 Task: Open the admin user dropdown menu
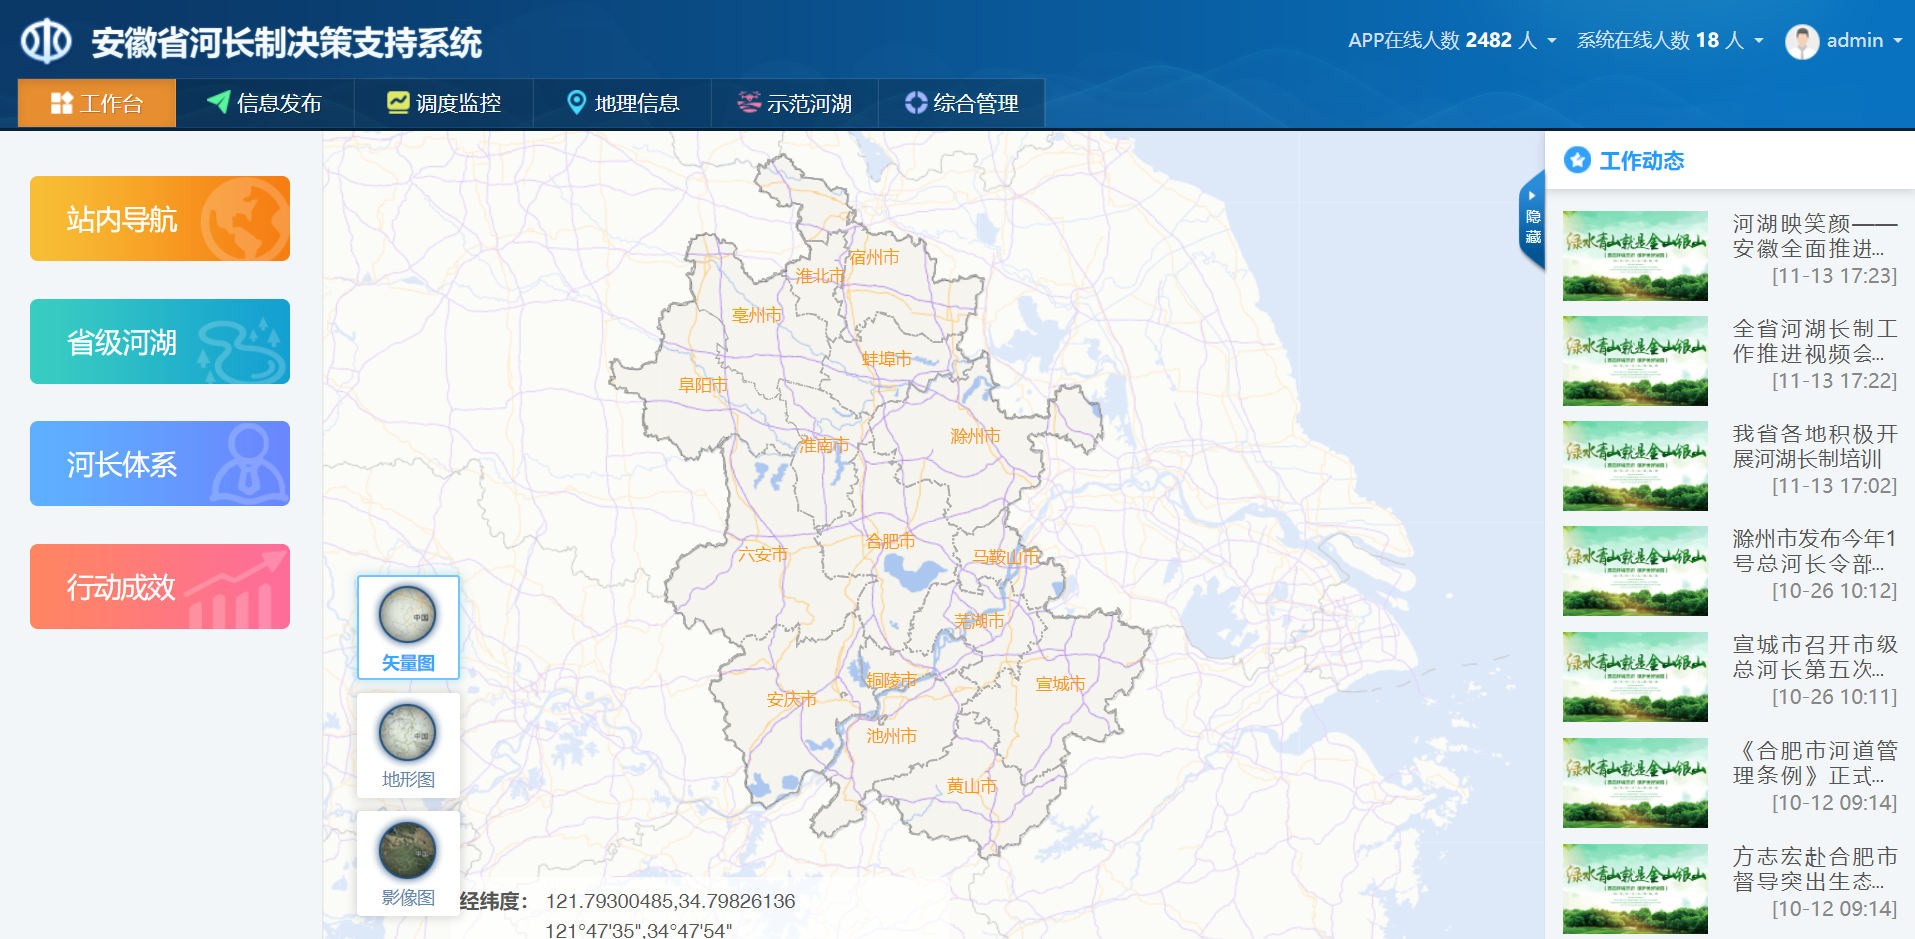(1896, 41)
